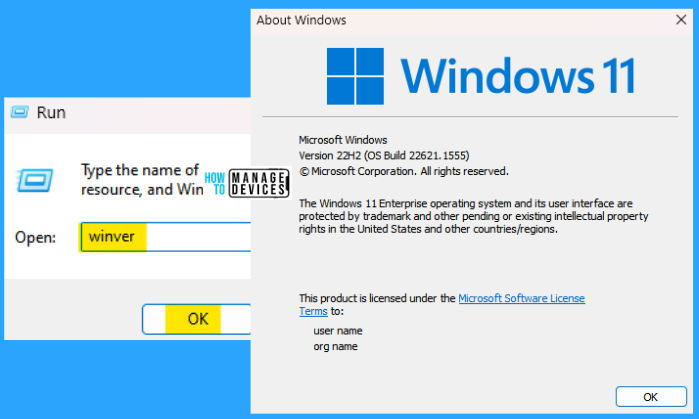The width and height of the screenshot is (699, 419).
Task: Click the 'Windows 11' wordmark text
Action: click(x=518, y=76)
